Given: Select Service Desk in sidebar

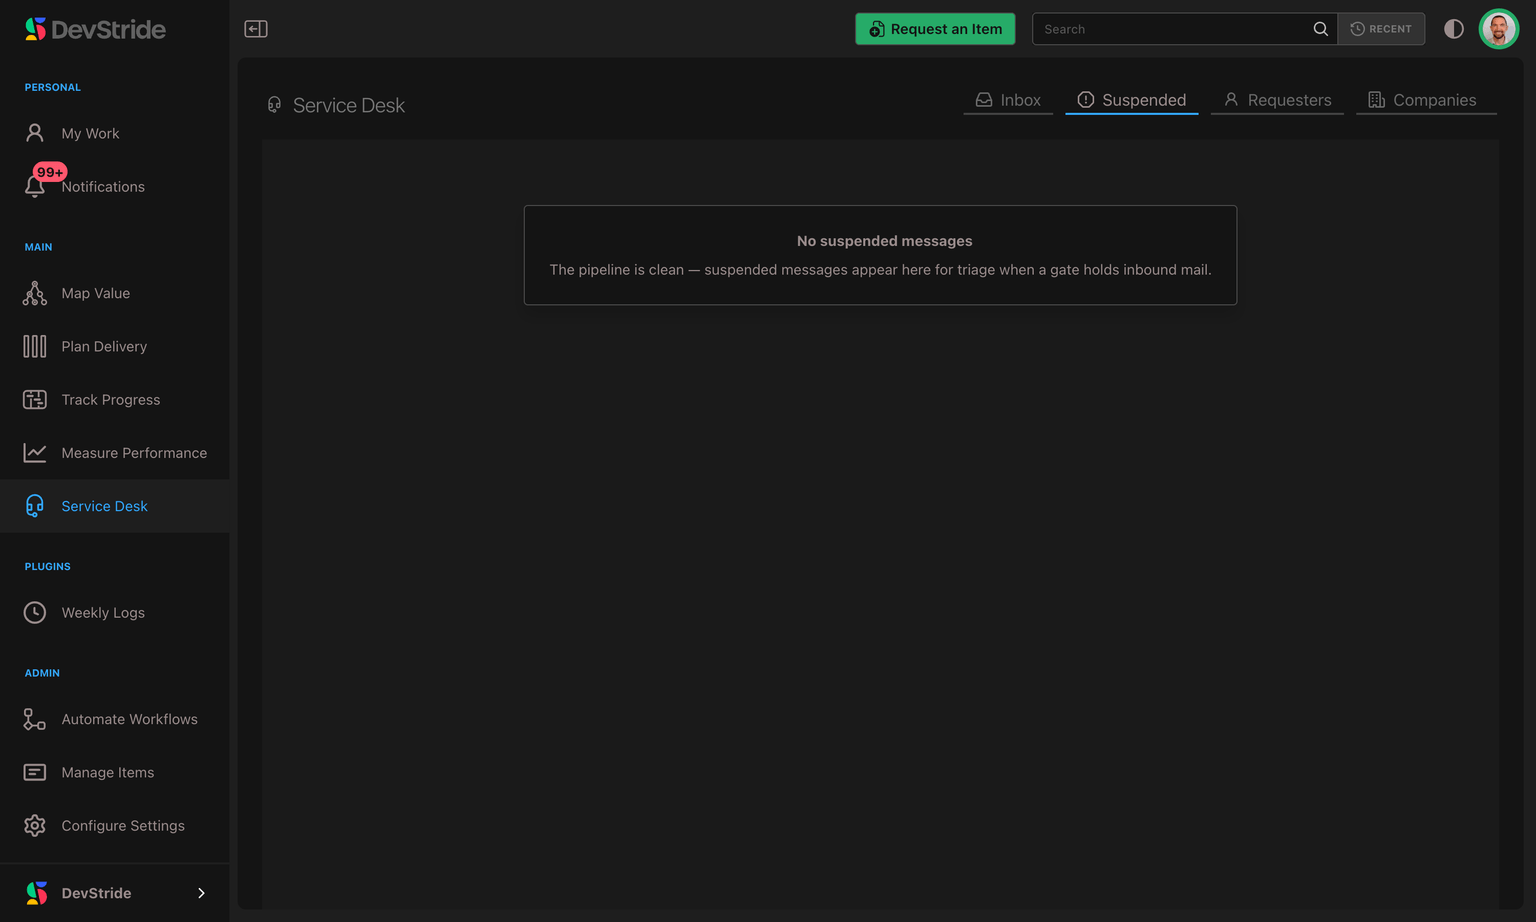Looking at the screenshot, I should (115, 506).
